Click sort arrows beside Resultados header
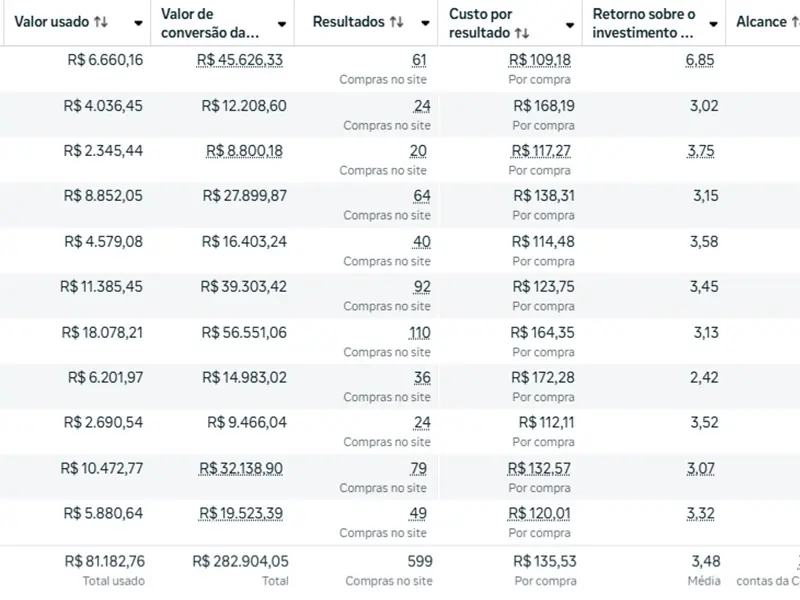This screenshot has width=800, height=600. point(397,22)
